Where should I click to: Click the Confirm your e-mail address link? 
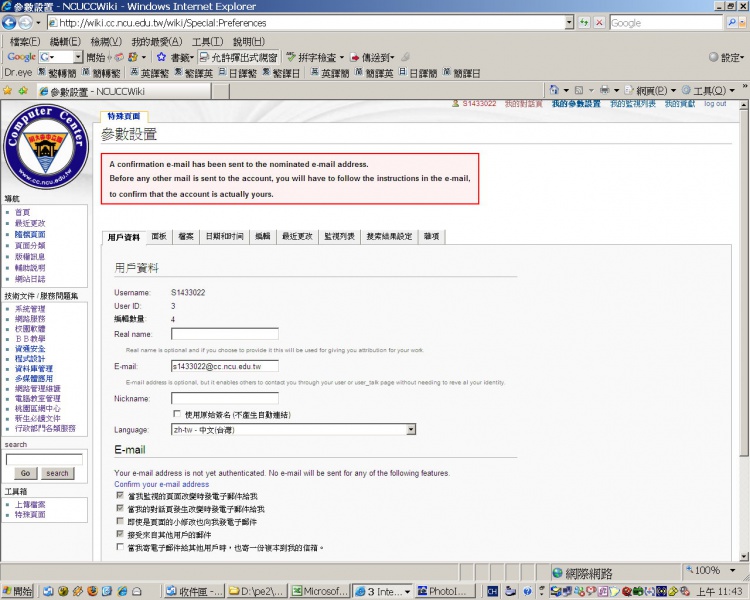click(x=162, y=484)
